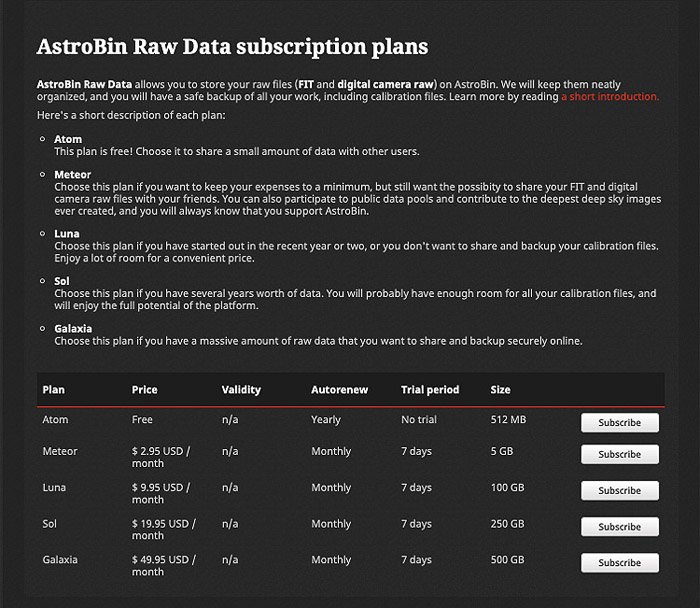The height and width of the screenshot is (608, 700).
Task: Choose Subscribe for the Sol plan
Action: pyautogui.click(x=619, y=526)
